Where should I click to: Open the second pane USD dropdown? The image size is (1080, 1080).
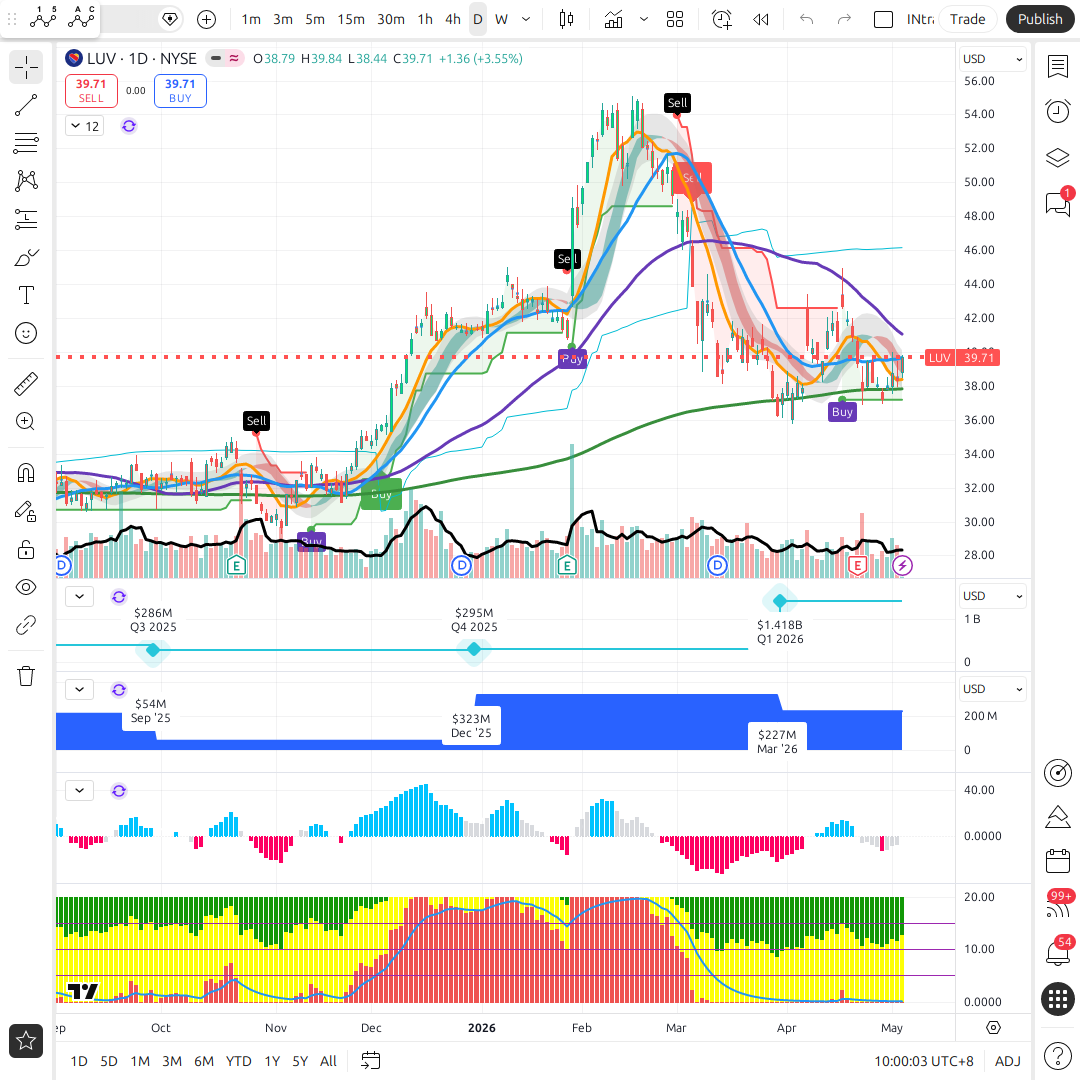coord(992,596)
